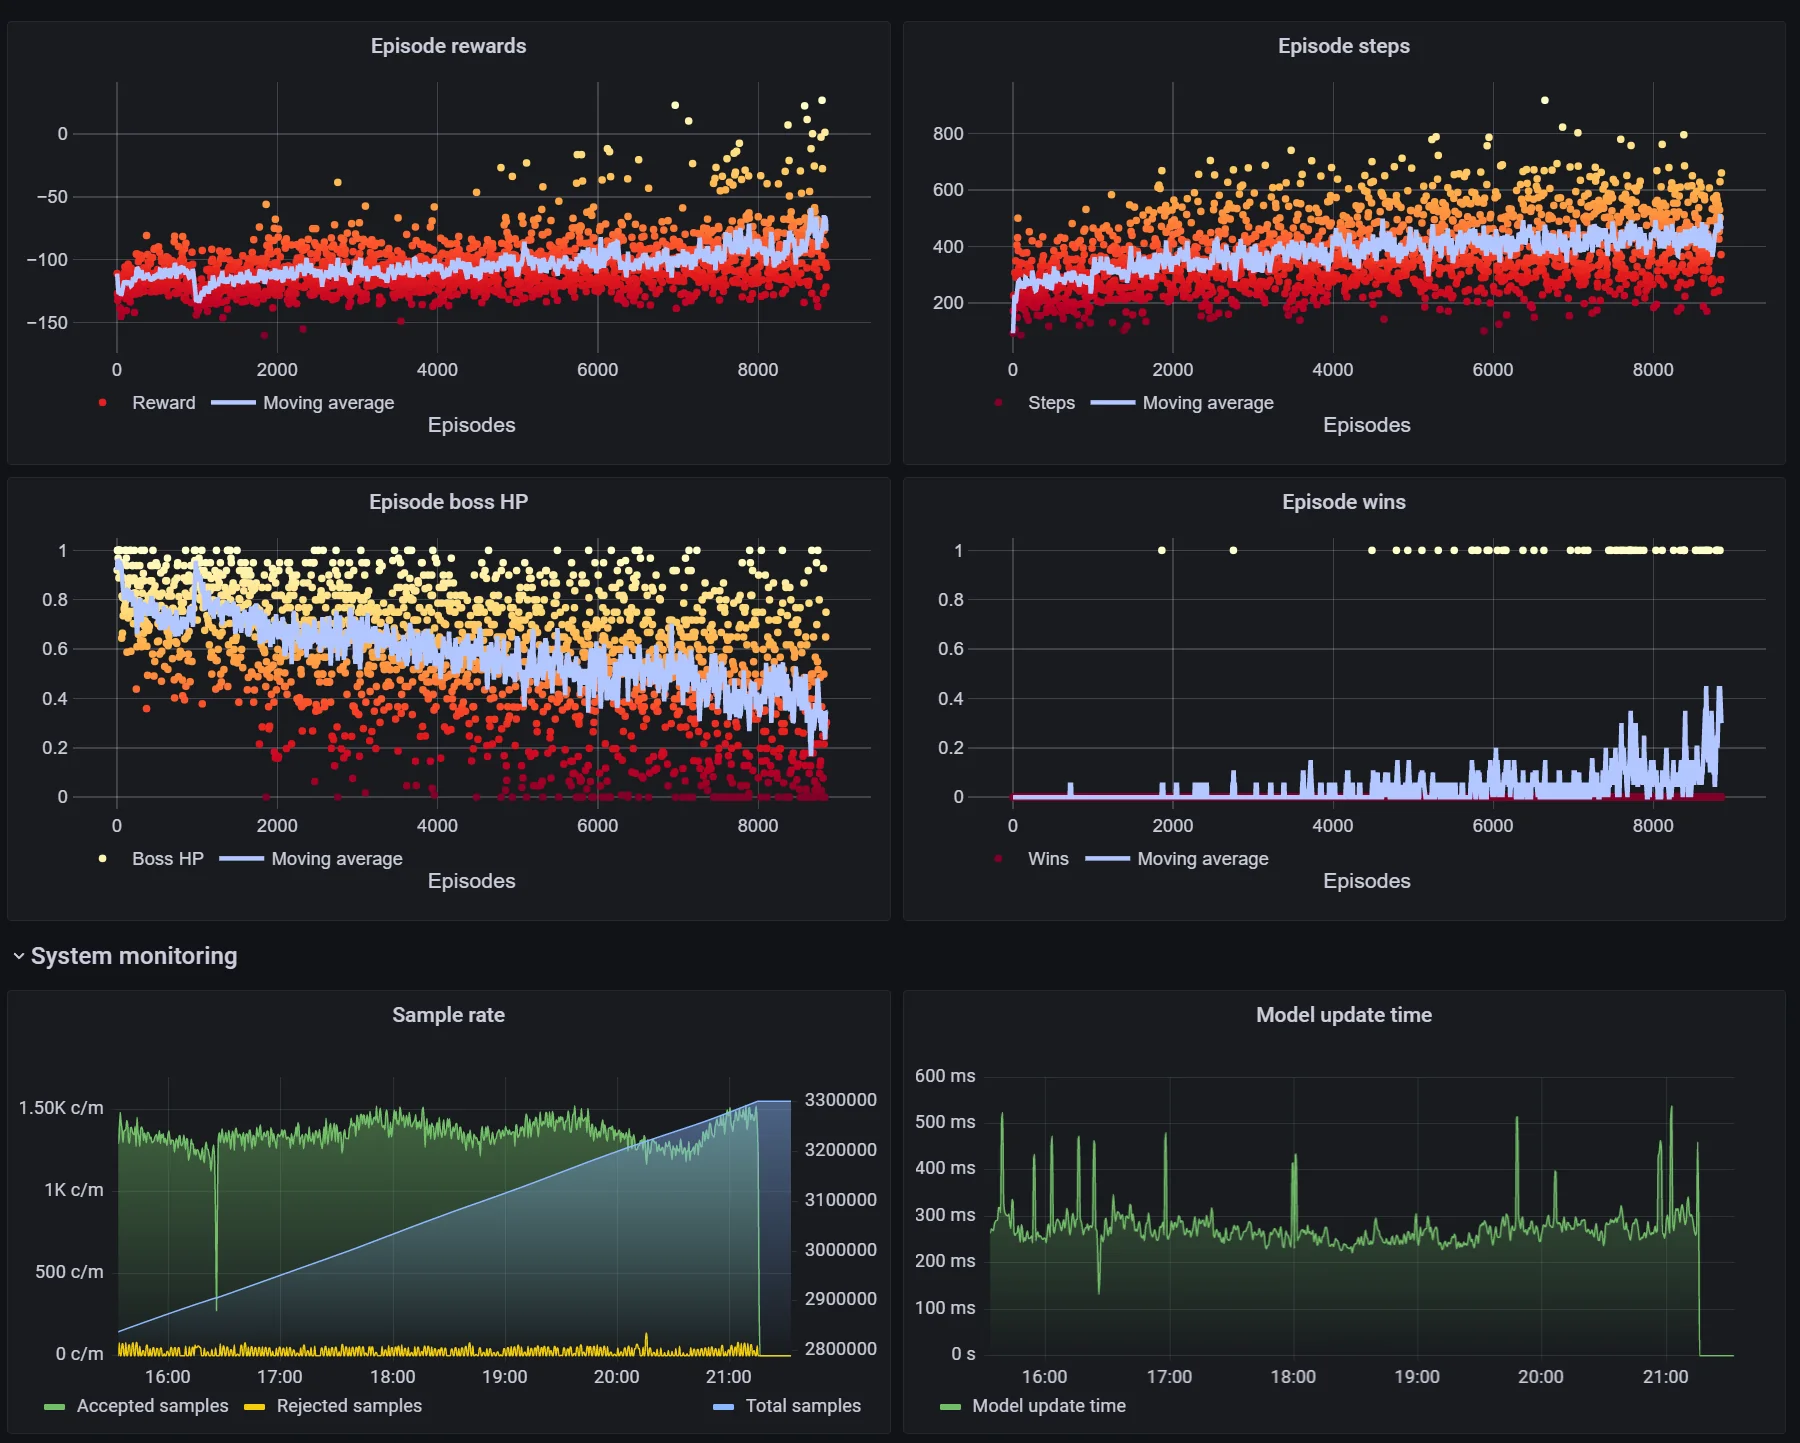Toggle Total samples legend entry
This screenshot has height=1443, width=1800.
click(x=803, y=1406)
